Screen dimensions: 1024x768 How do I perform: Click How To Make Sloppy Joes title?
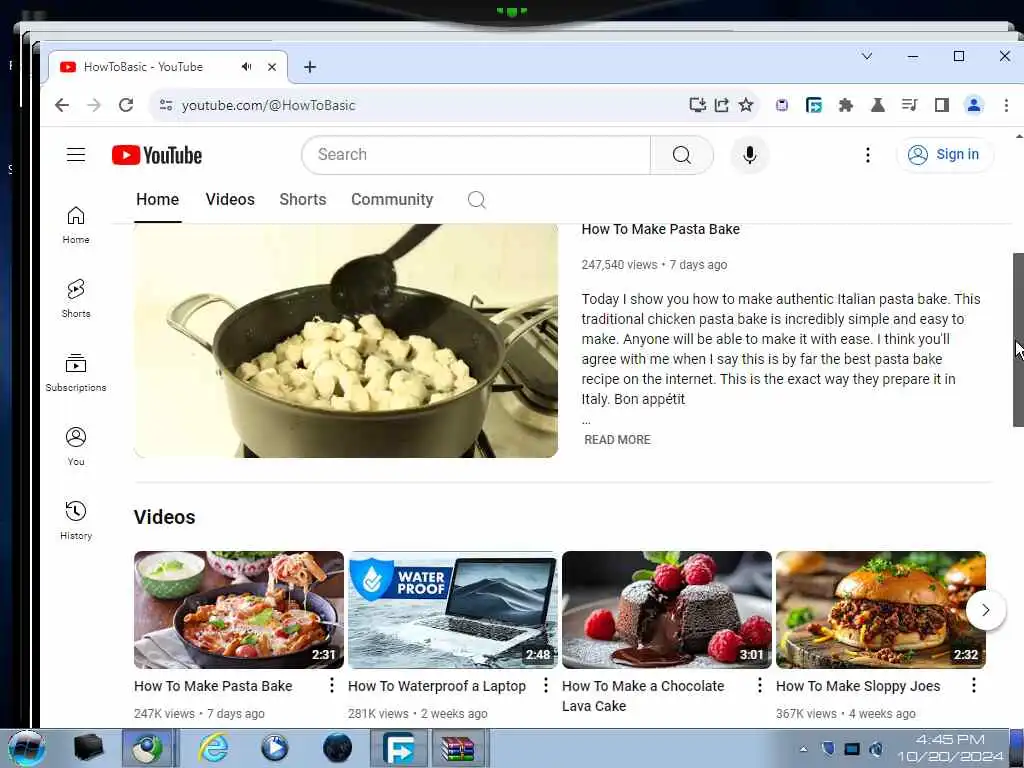858,686
